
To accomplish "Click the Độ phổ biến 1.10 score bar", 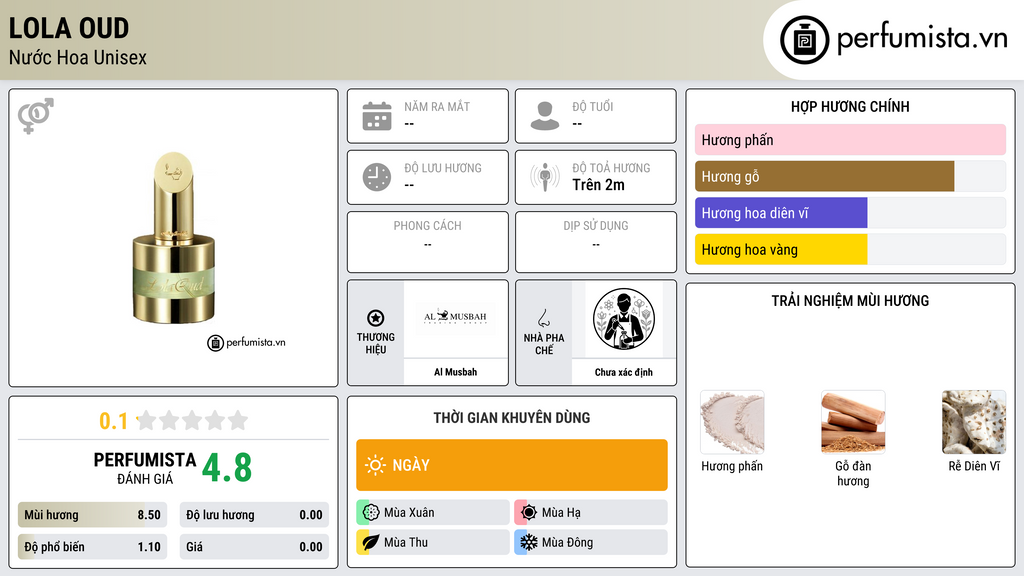I will [93, 547].
